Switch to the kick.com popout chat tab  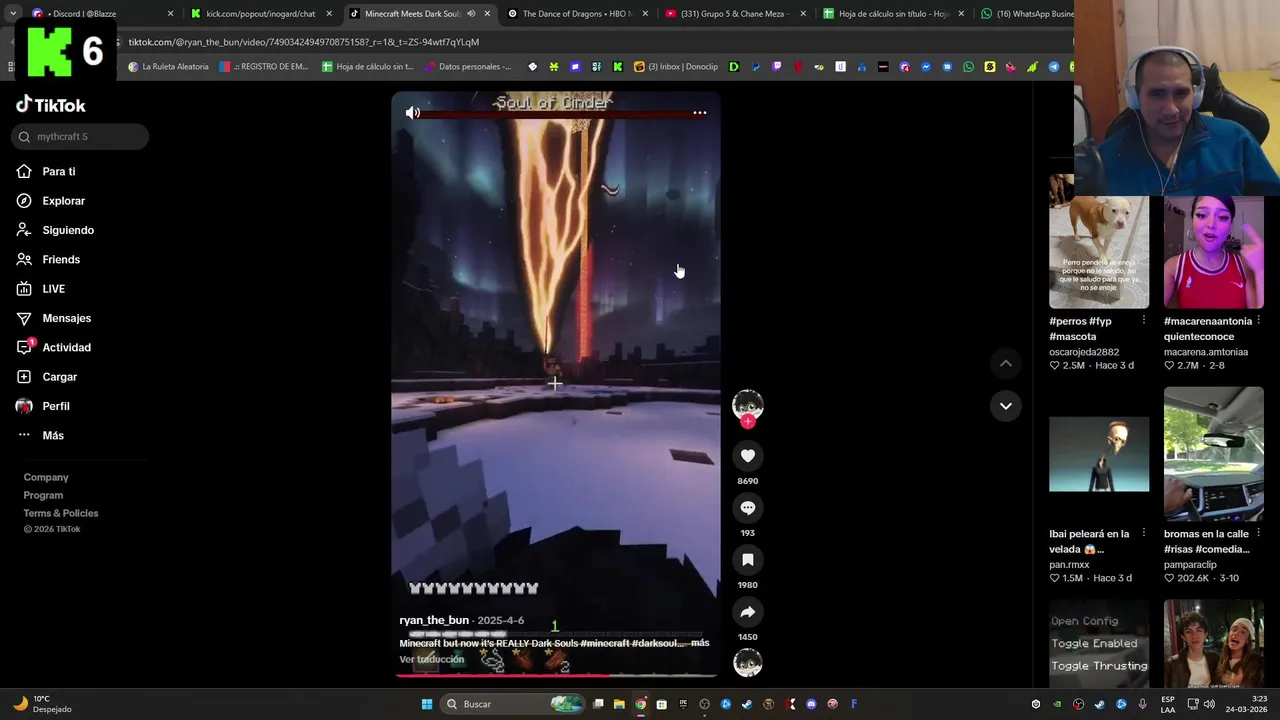260,14
